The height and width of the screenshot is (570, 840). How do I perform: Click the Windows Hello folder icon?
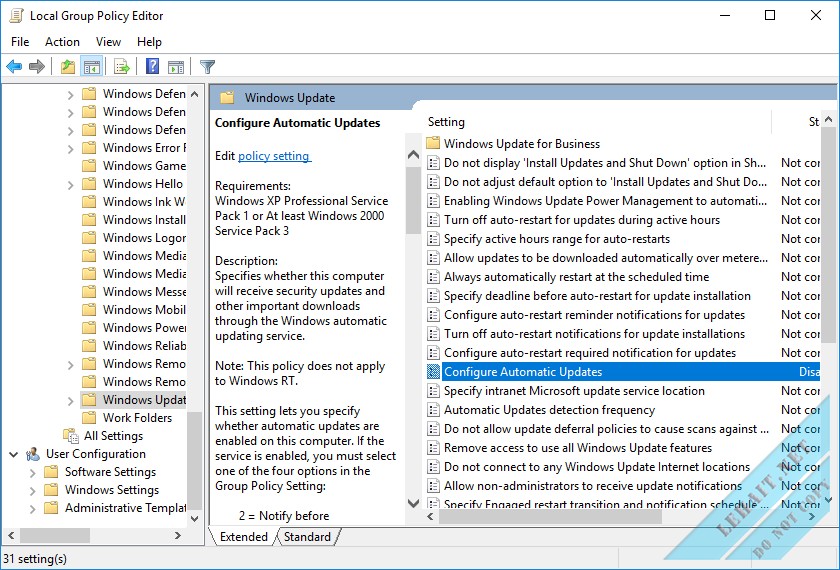click(89, 184)
